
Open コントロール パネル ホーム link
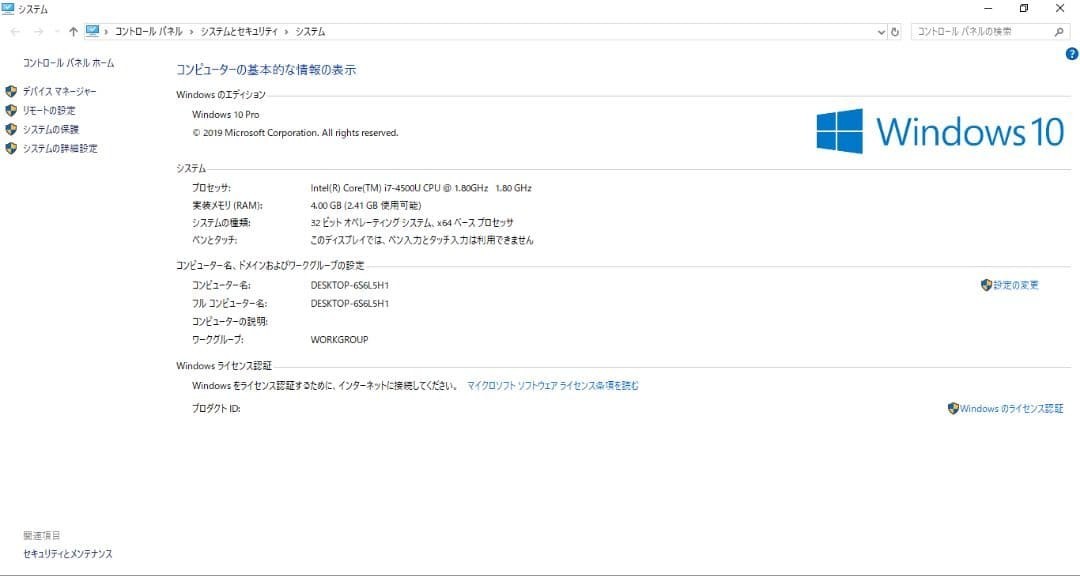(68, 63)
